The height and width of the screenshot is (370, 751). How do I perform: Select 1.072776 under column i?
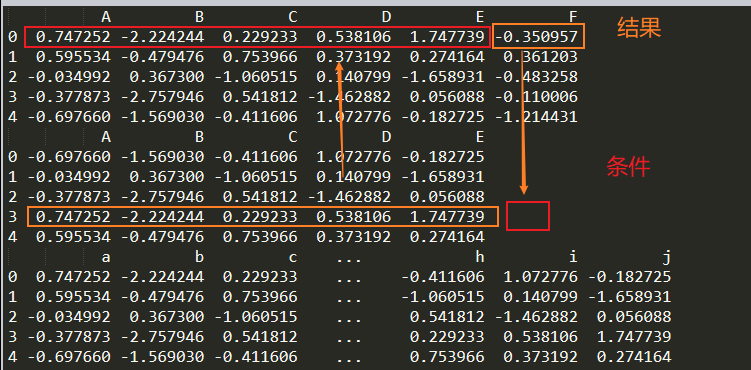[541, 277]
